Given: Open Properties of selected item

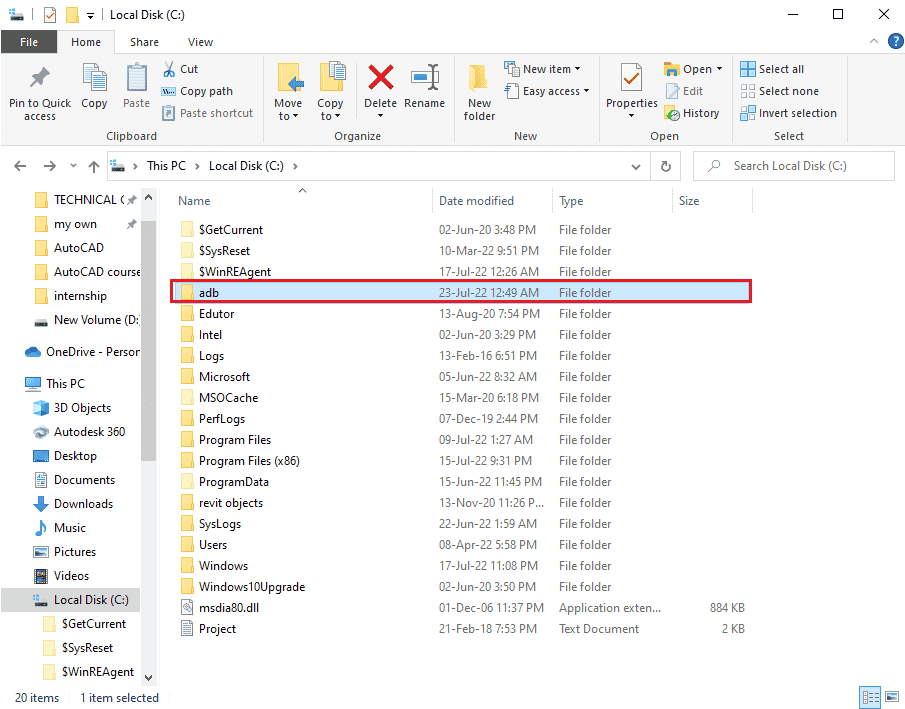Looking at the screenshot, I should (631, 87).
